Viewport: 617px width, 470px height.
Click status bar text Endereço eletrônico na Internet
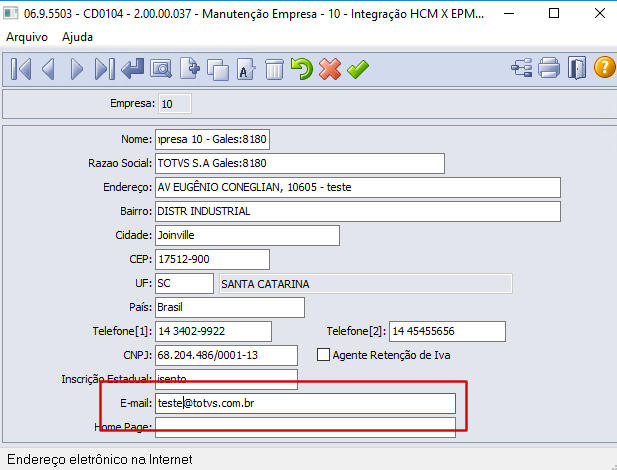pos(100,459)
